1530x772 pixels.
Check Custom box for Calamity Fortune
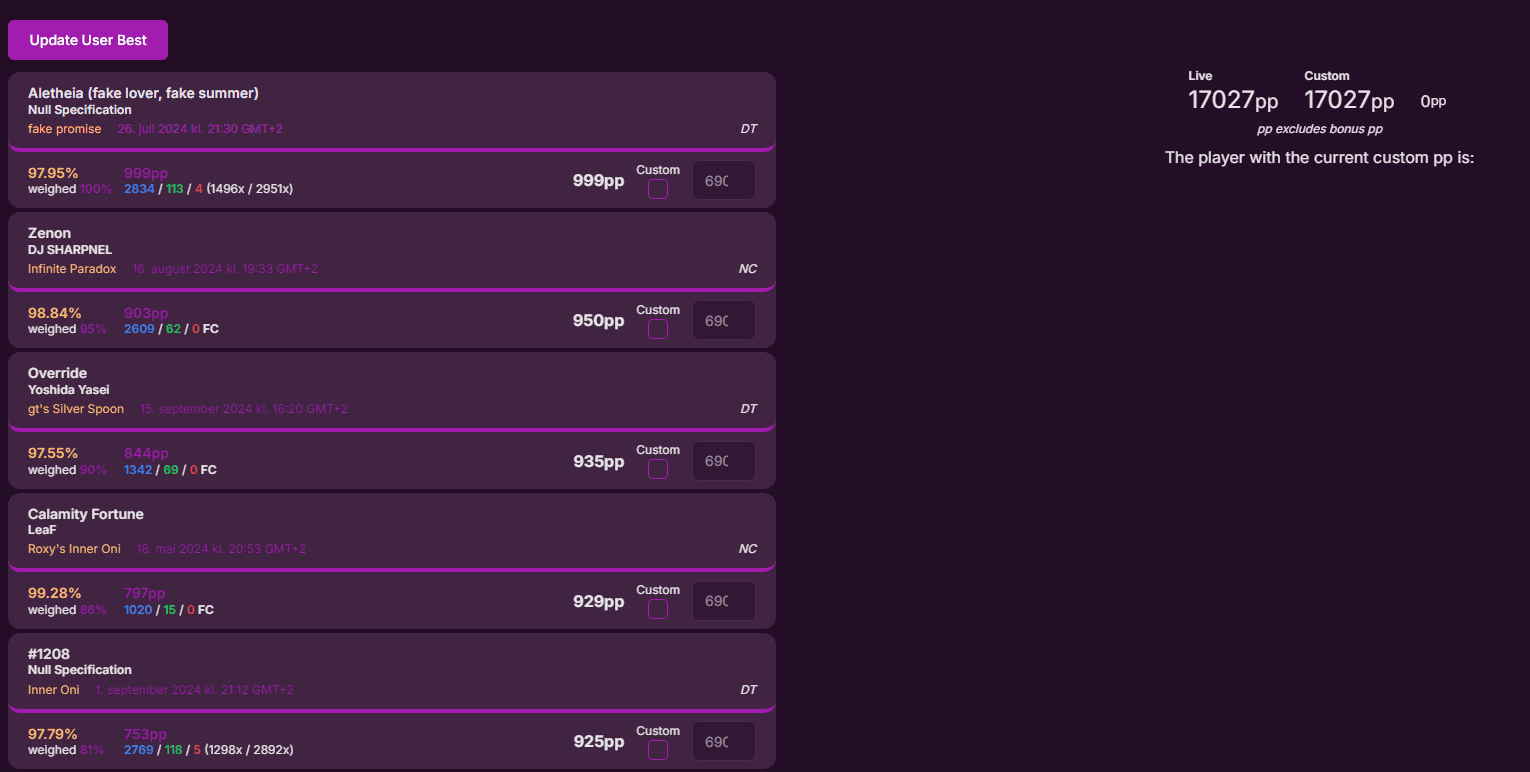click(658, 609)
